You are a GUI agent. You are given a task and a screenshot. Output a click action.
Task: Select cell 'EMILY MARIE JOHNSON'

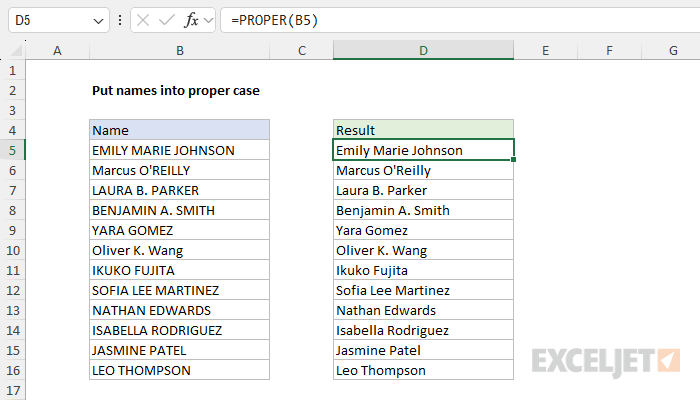tap(179, 150)
